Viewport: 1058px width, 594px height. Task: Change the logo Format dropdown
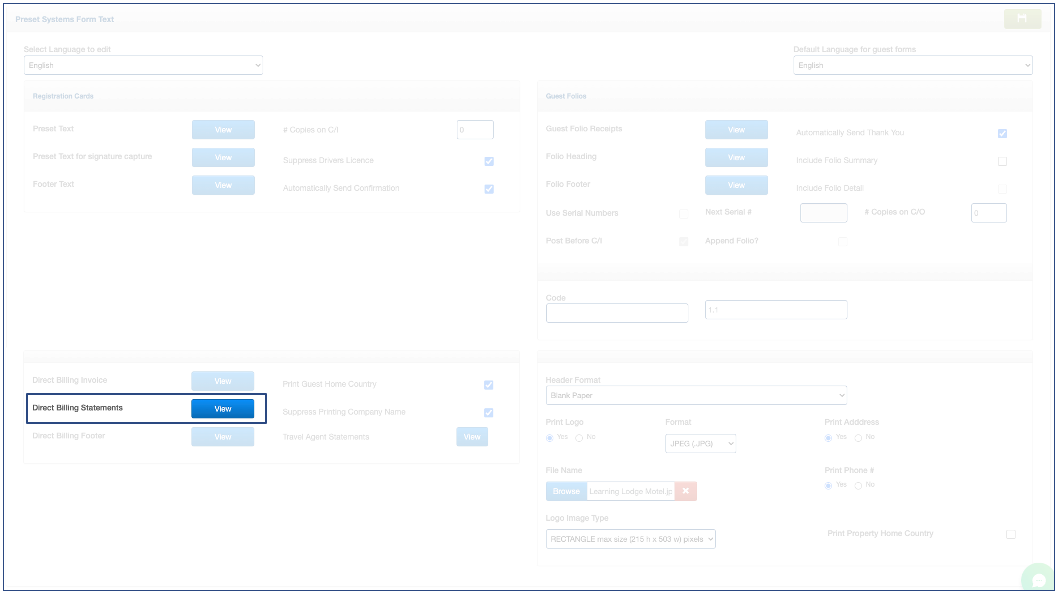tap(700, 443)
